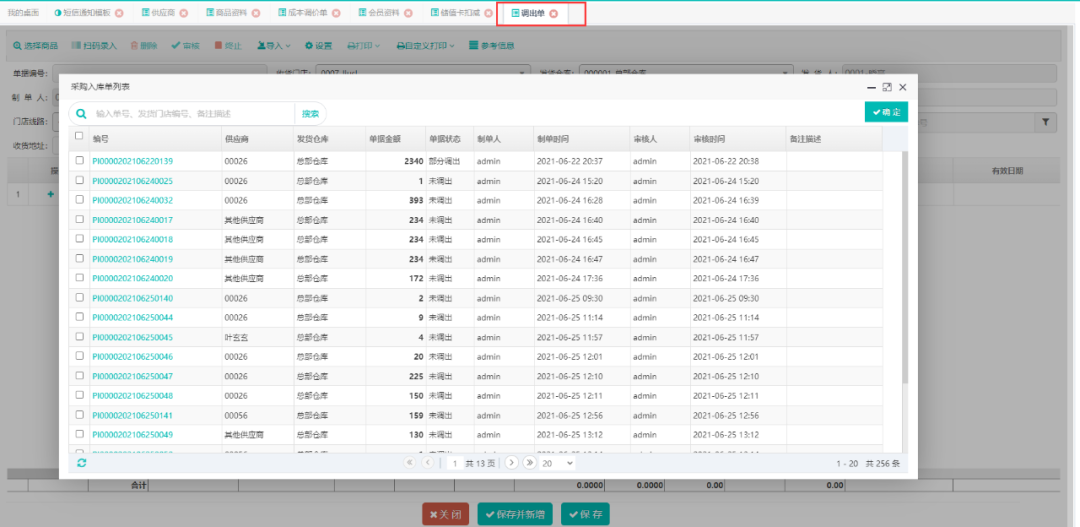
Task: Close the 供应商 tab with its X icon
Action: tap(183, 13)
